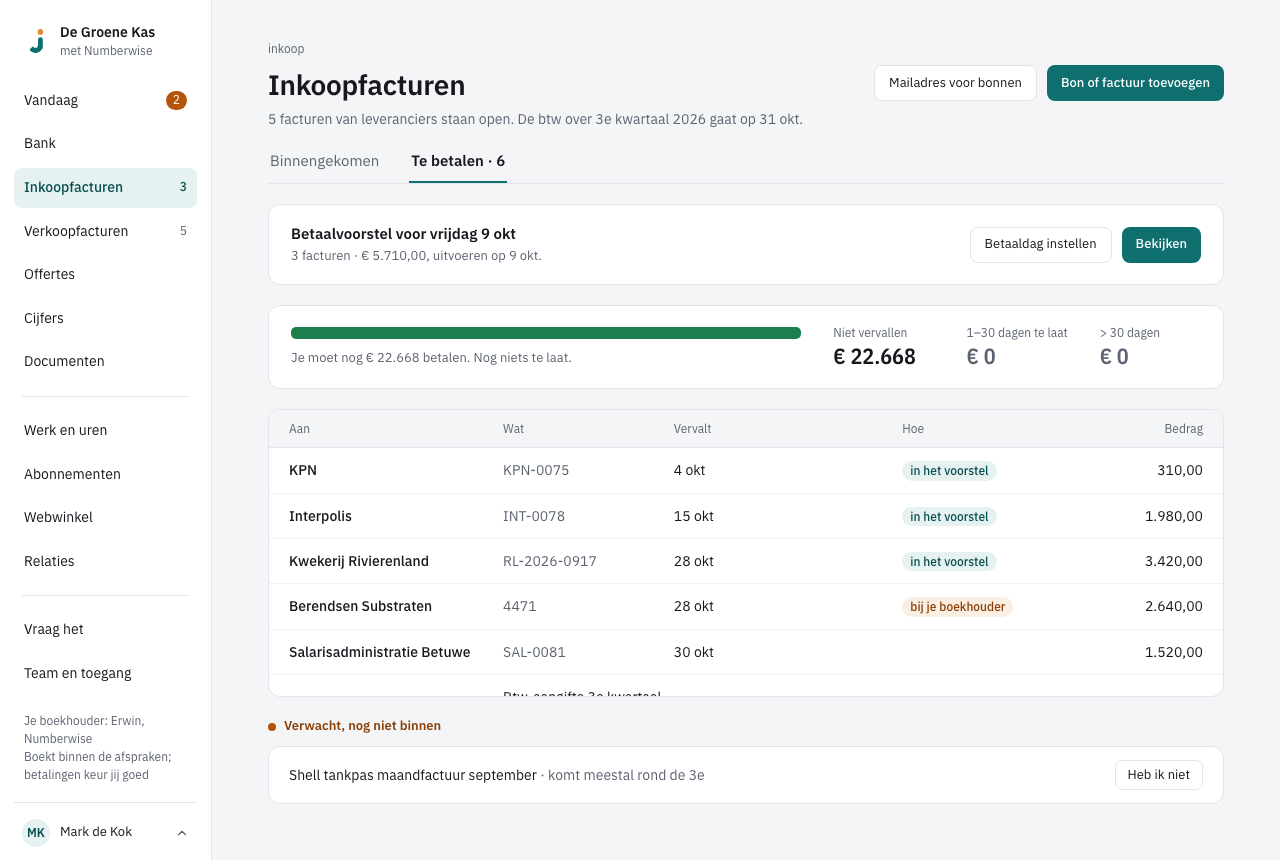The image size is (1280, 860).
Task: Click the MK user avatar
Action: [x=36, y=832]
